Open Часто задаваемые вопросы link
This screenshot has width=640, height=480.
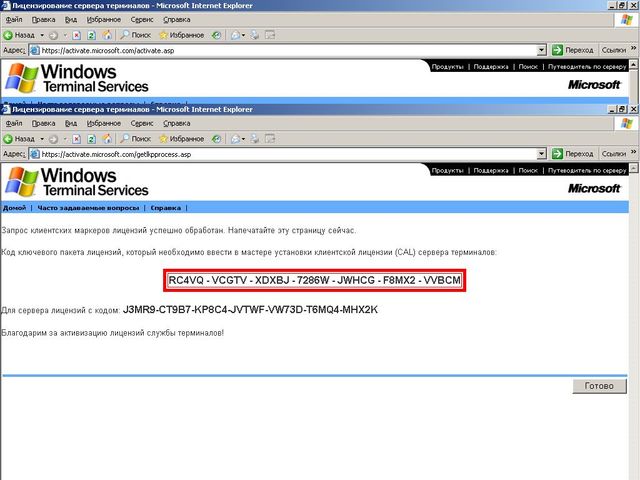point(88,208)
